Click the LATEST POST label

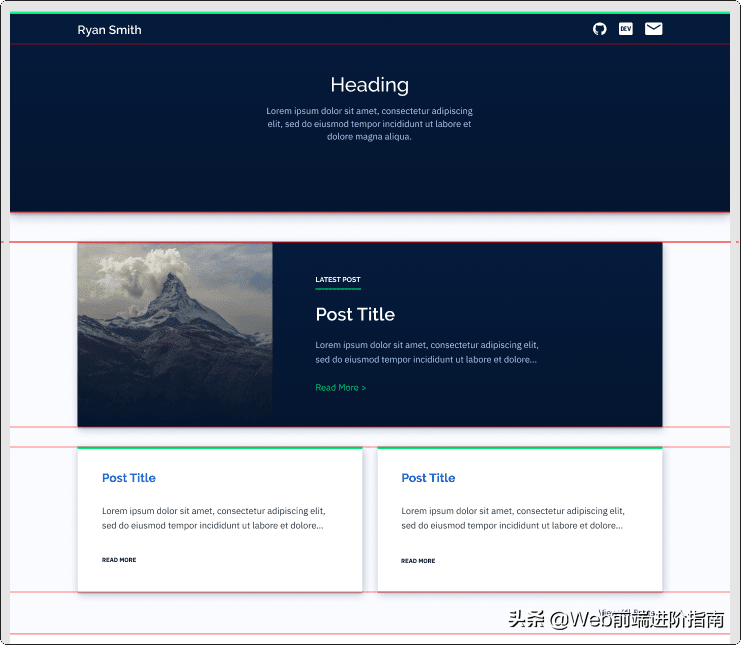338,279
